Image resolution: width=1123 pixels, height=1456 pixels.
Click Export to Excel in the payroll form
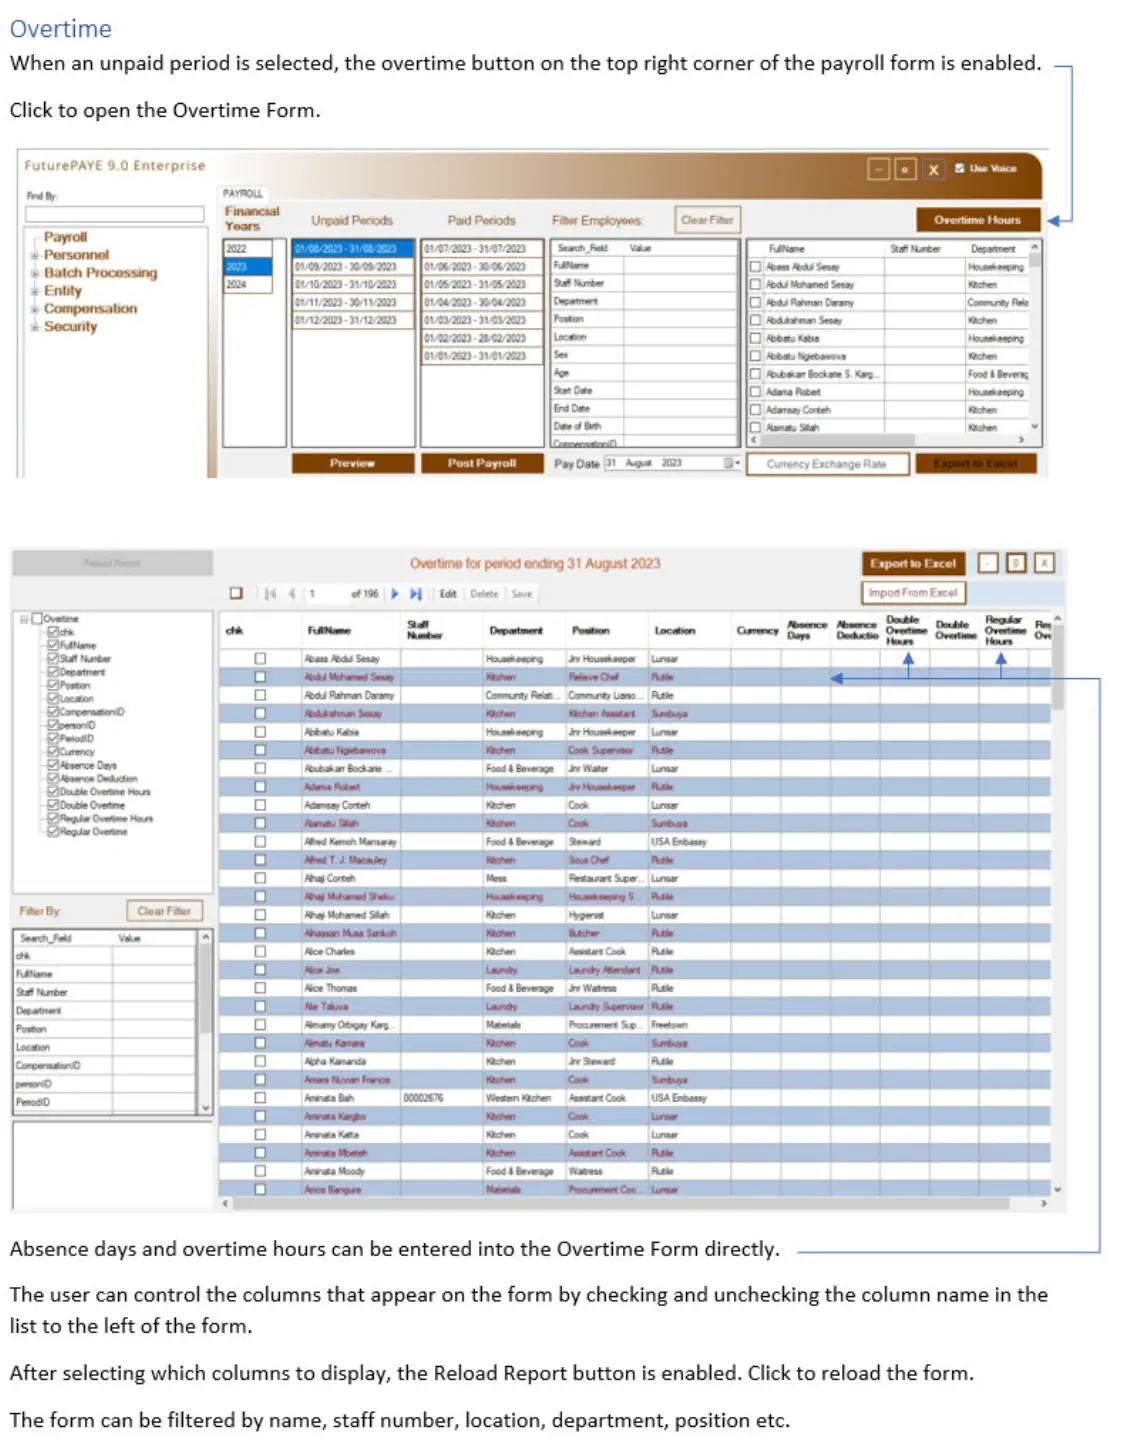(976, 464)
